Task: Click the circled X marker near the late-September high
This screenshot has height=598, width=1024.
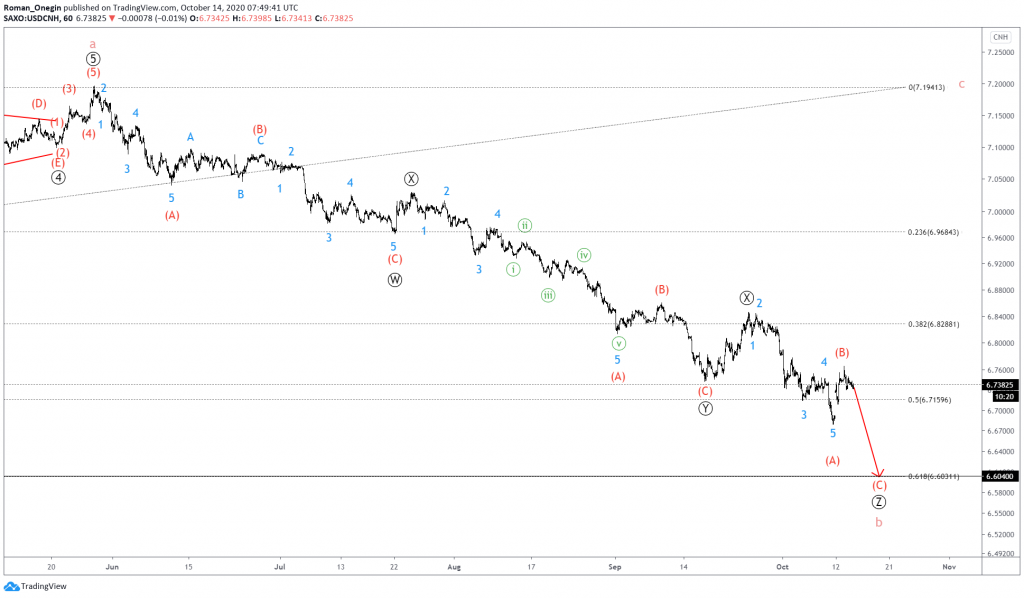Action: click(x=746, y=296)
